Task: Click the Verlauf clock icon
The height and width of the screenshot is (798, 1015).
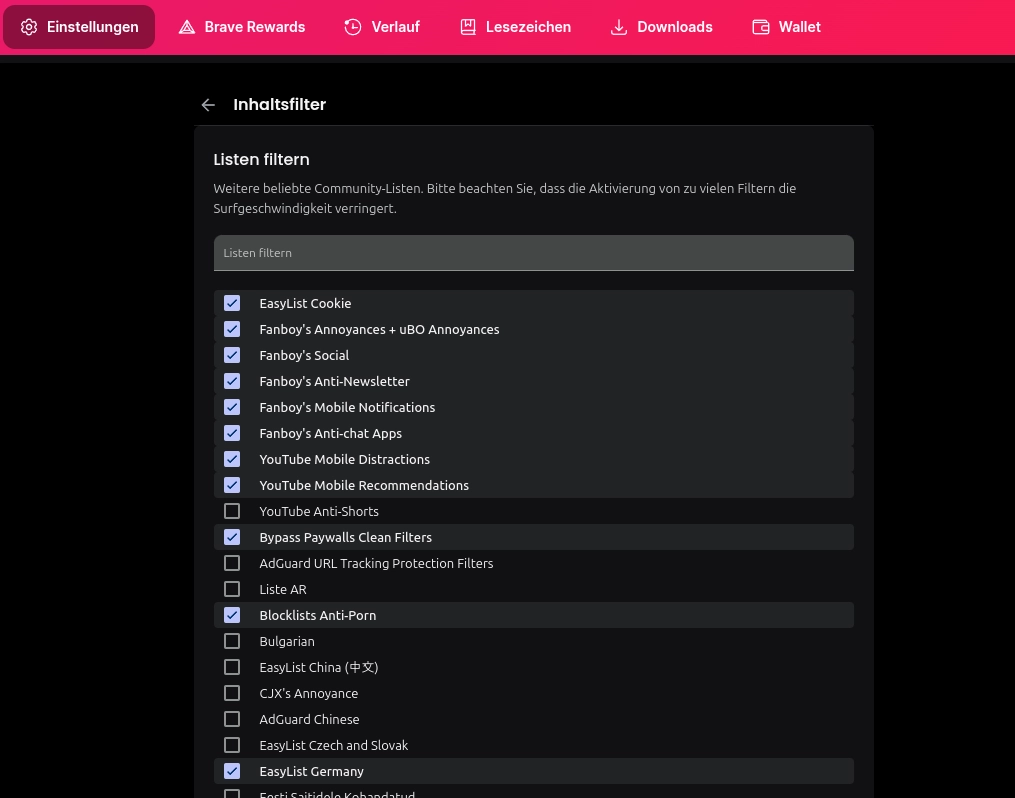Action: tap(353, 27)
